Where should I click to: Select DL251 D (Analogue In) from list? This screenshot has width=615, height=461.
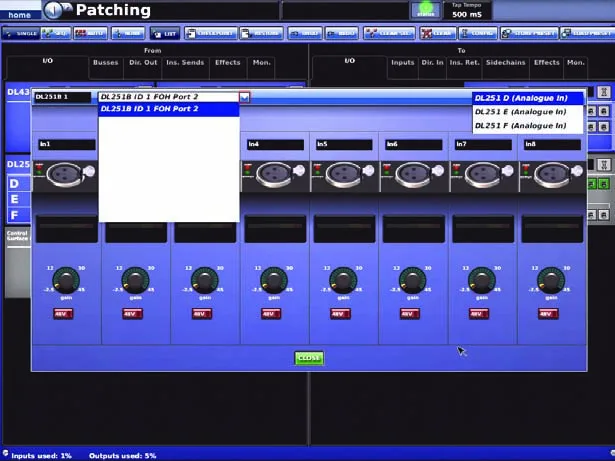528,98
